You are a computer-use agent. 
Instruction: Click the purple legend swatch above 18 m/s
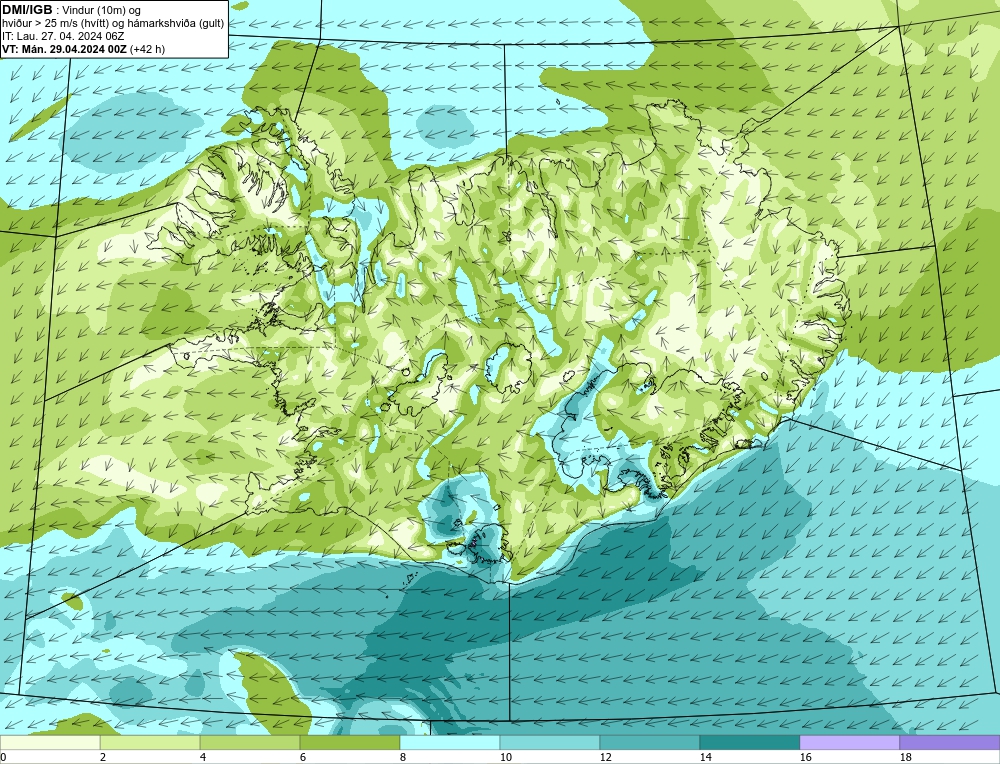[x=949, y=742]
